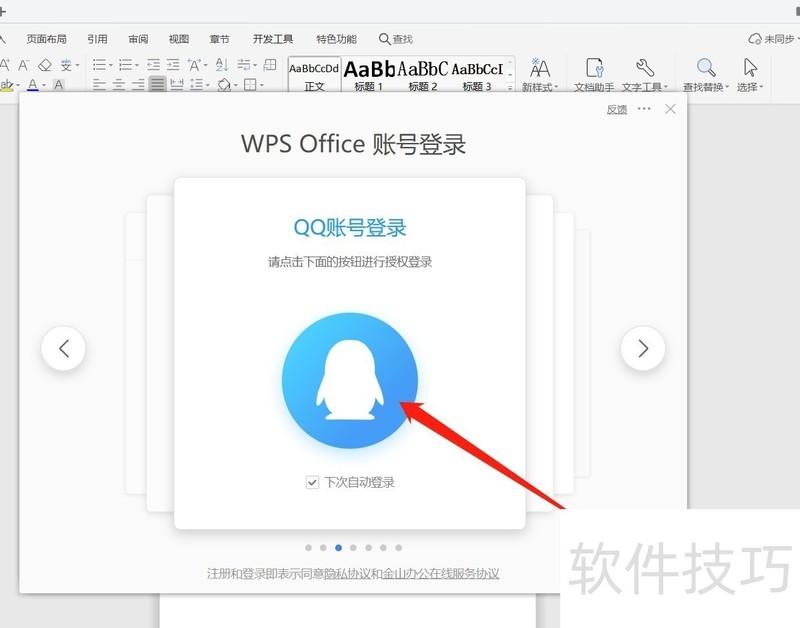This screenshot has width=800, height=628.
Task: Apply the 标题 1 heading style
Action: 369,74
